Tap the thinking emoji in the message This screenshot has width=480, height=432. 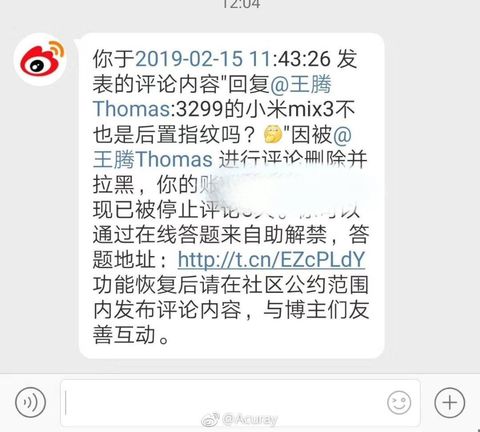click(x=273, y=134)
